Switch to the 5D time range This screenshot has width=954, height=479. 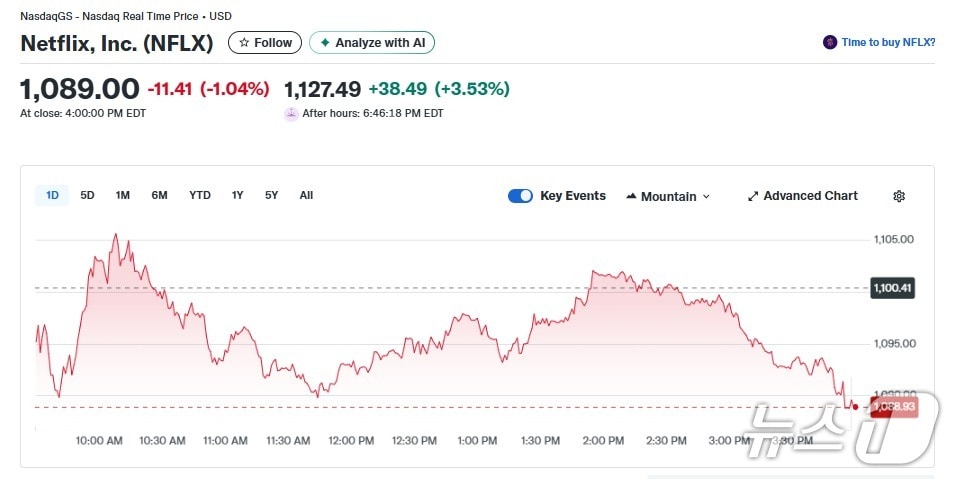click(87, 195)
